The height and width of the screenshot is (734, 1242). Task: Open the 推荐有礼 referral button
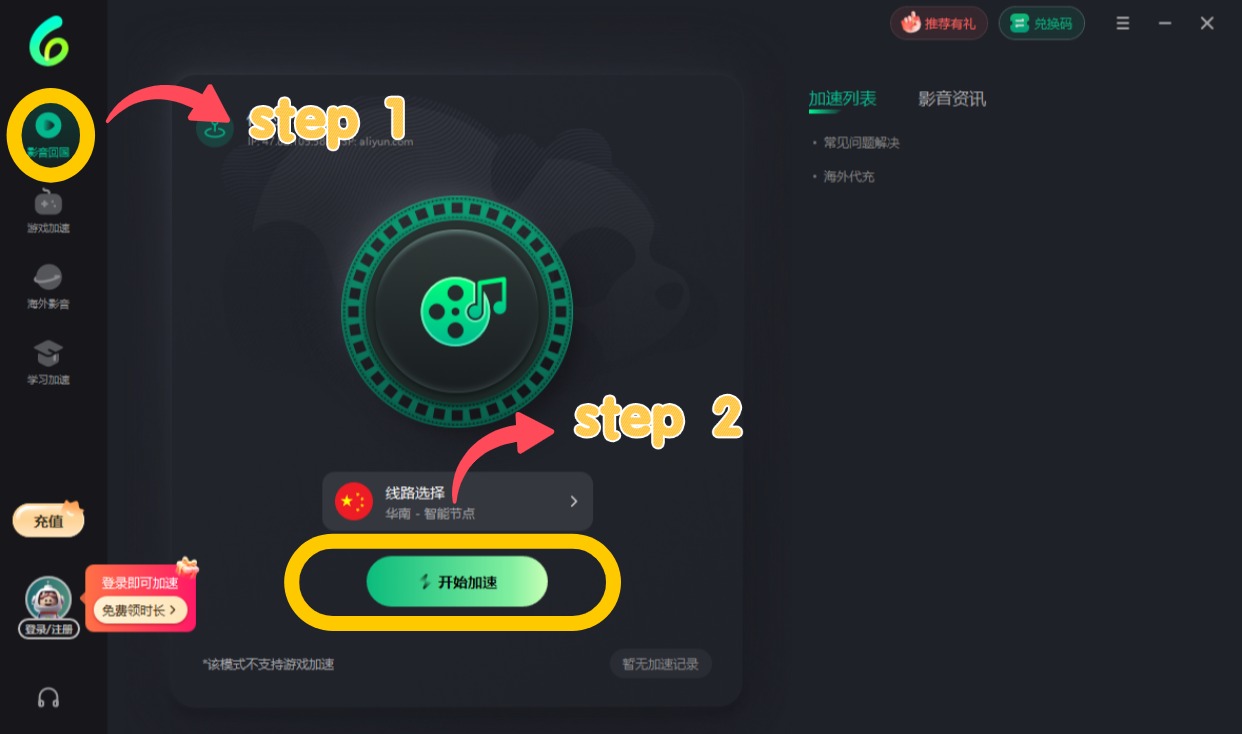(939, 23)
